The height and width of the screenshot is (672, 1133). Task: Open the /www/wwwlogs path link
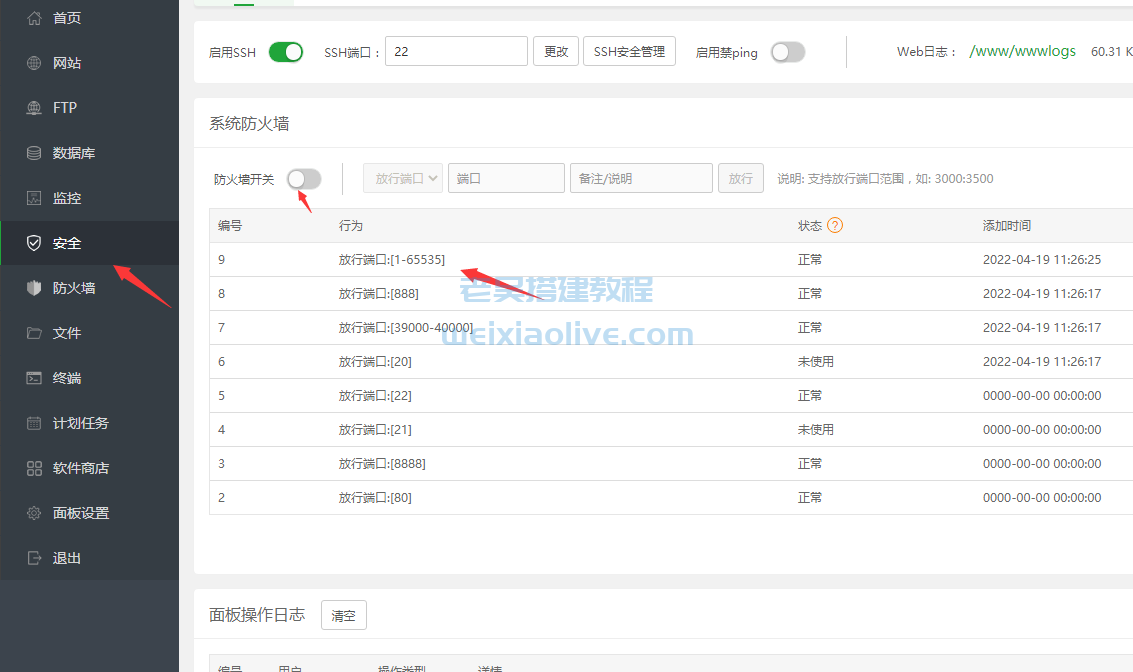click(1022, 51)
